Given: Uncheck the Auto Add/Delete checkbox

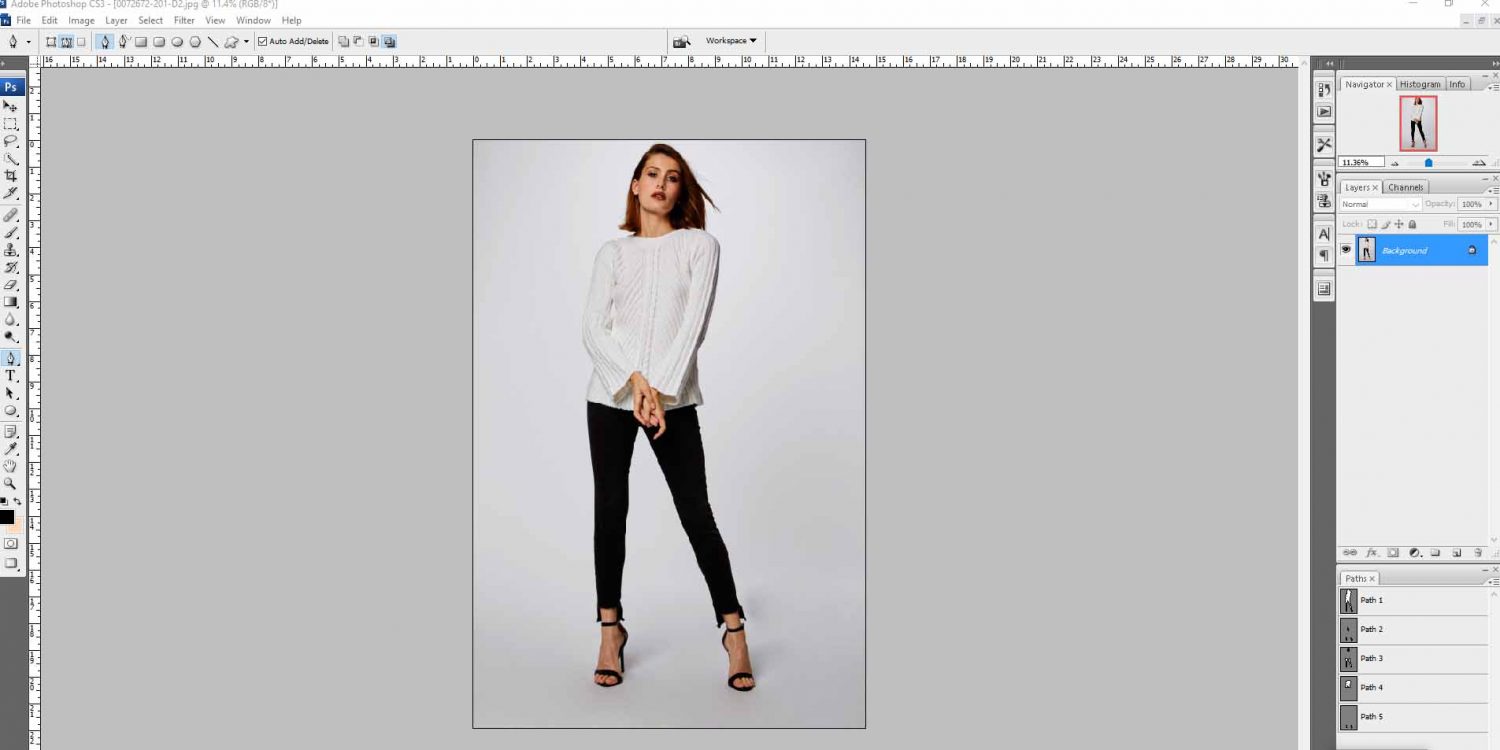Looking at the screenshot, I should [263, 42].
